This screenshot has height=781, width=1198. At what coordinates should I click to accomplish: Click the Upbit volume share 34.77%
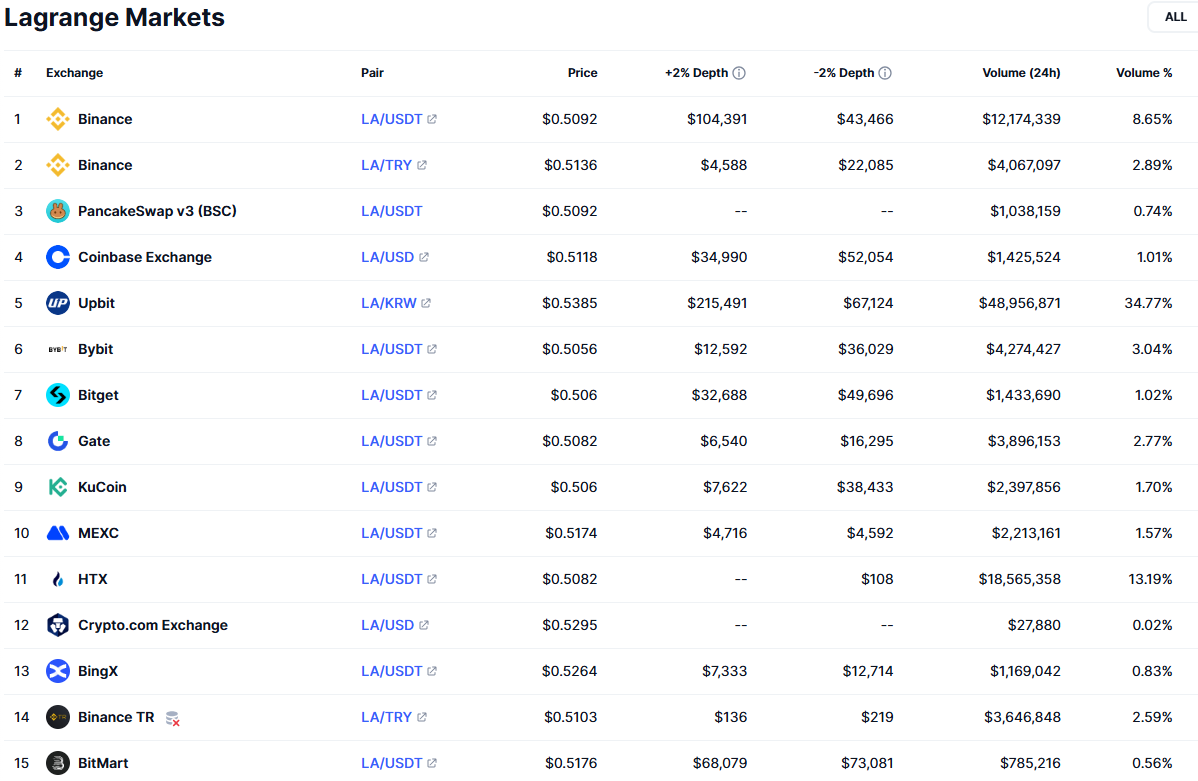[1148, 303]
